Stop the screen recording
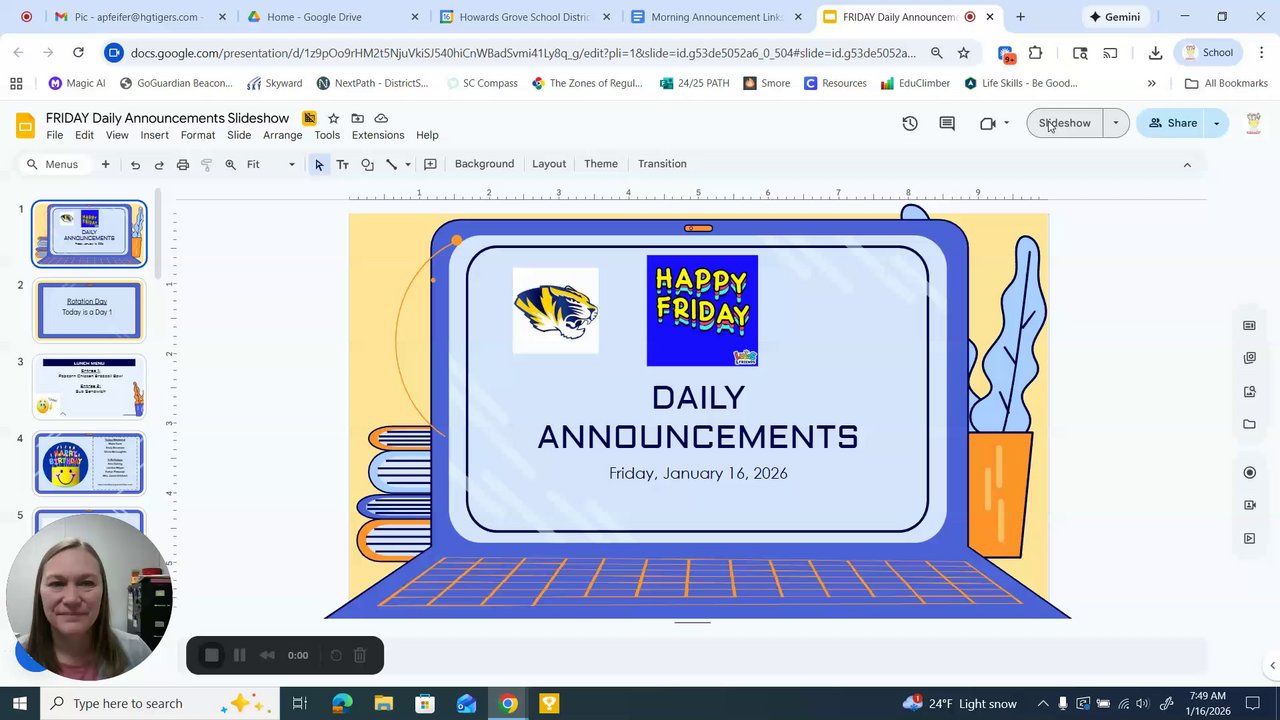The height and width of the screenshot is (720, 1280). tap(211, 655)
